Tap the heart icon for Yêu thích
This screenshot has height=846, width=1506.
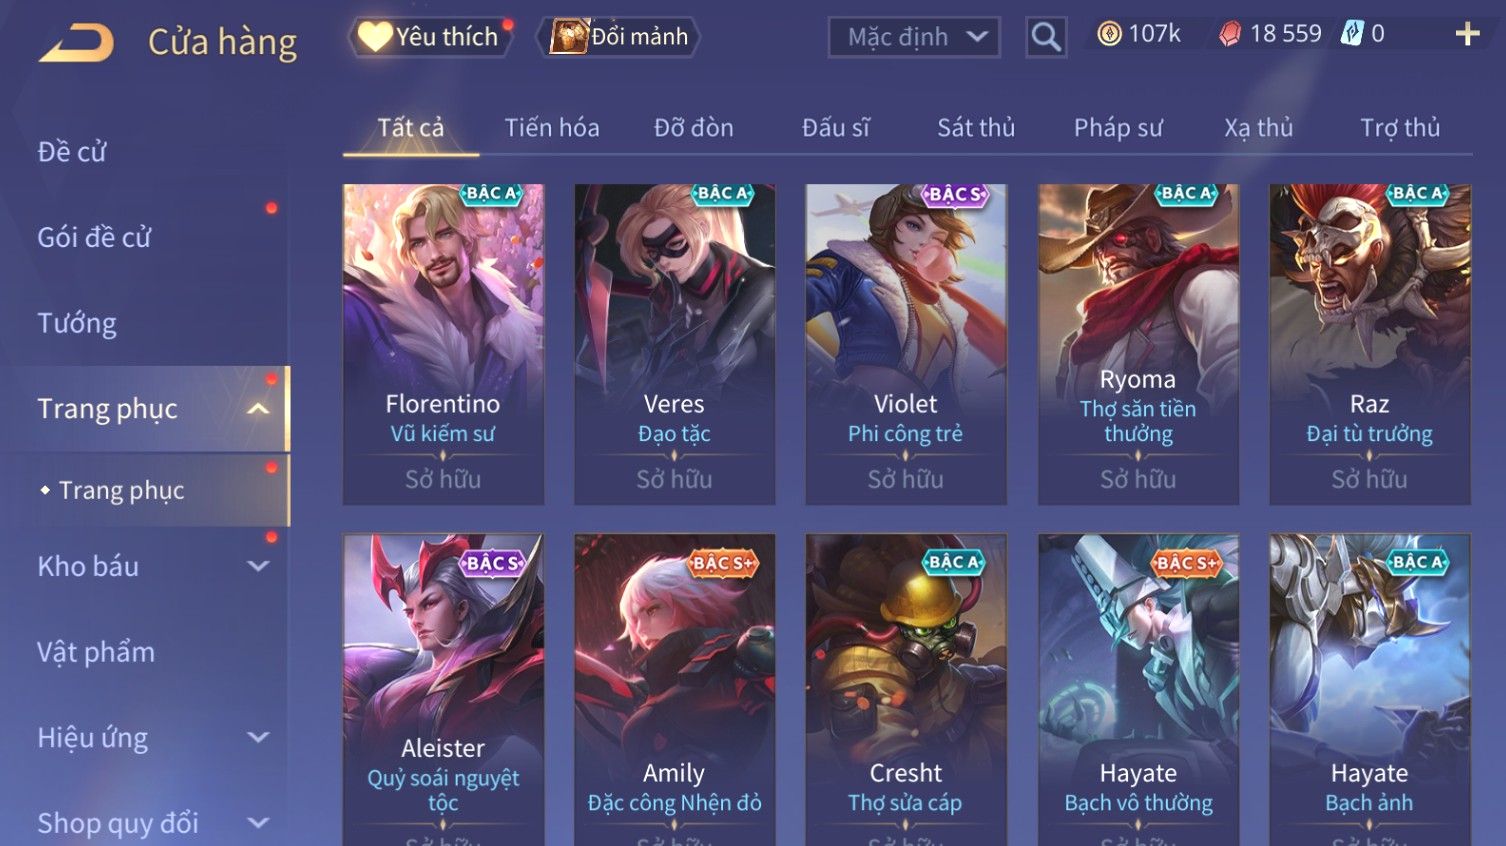[x=375, y=37]
